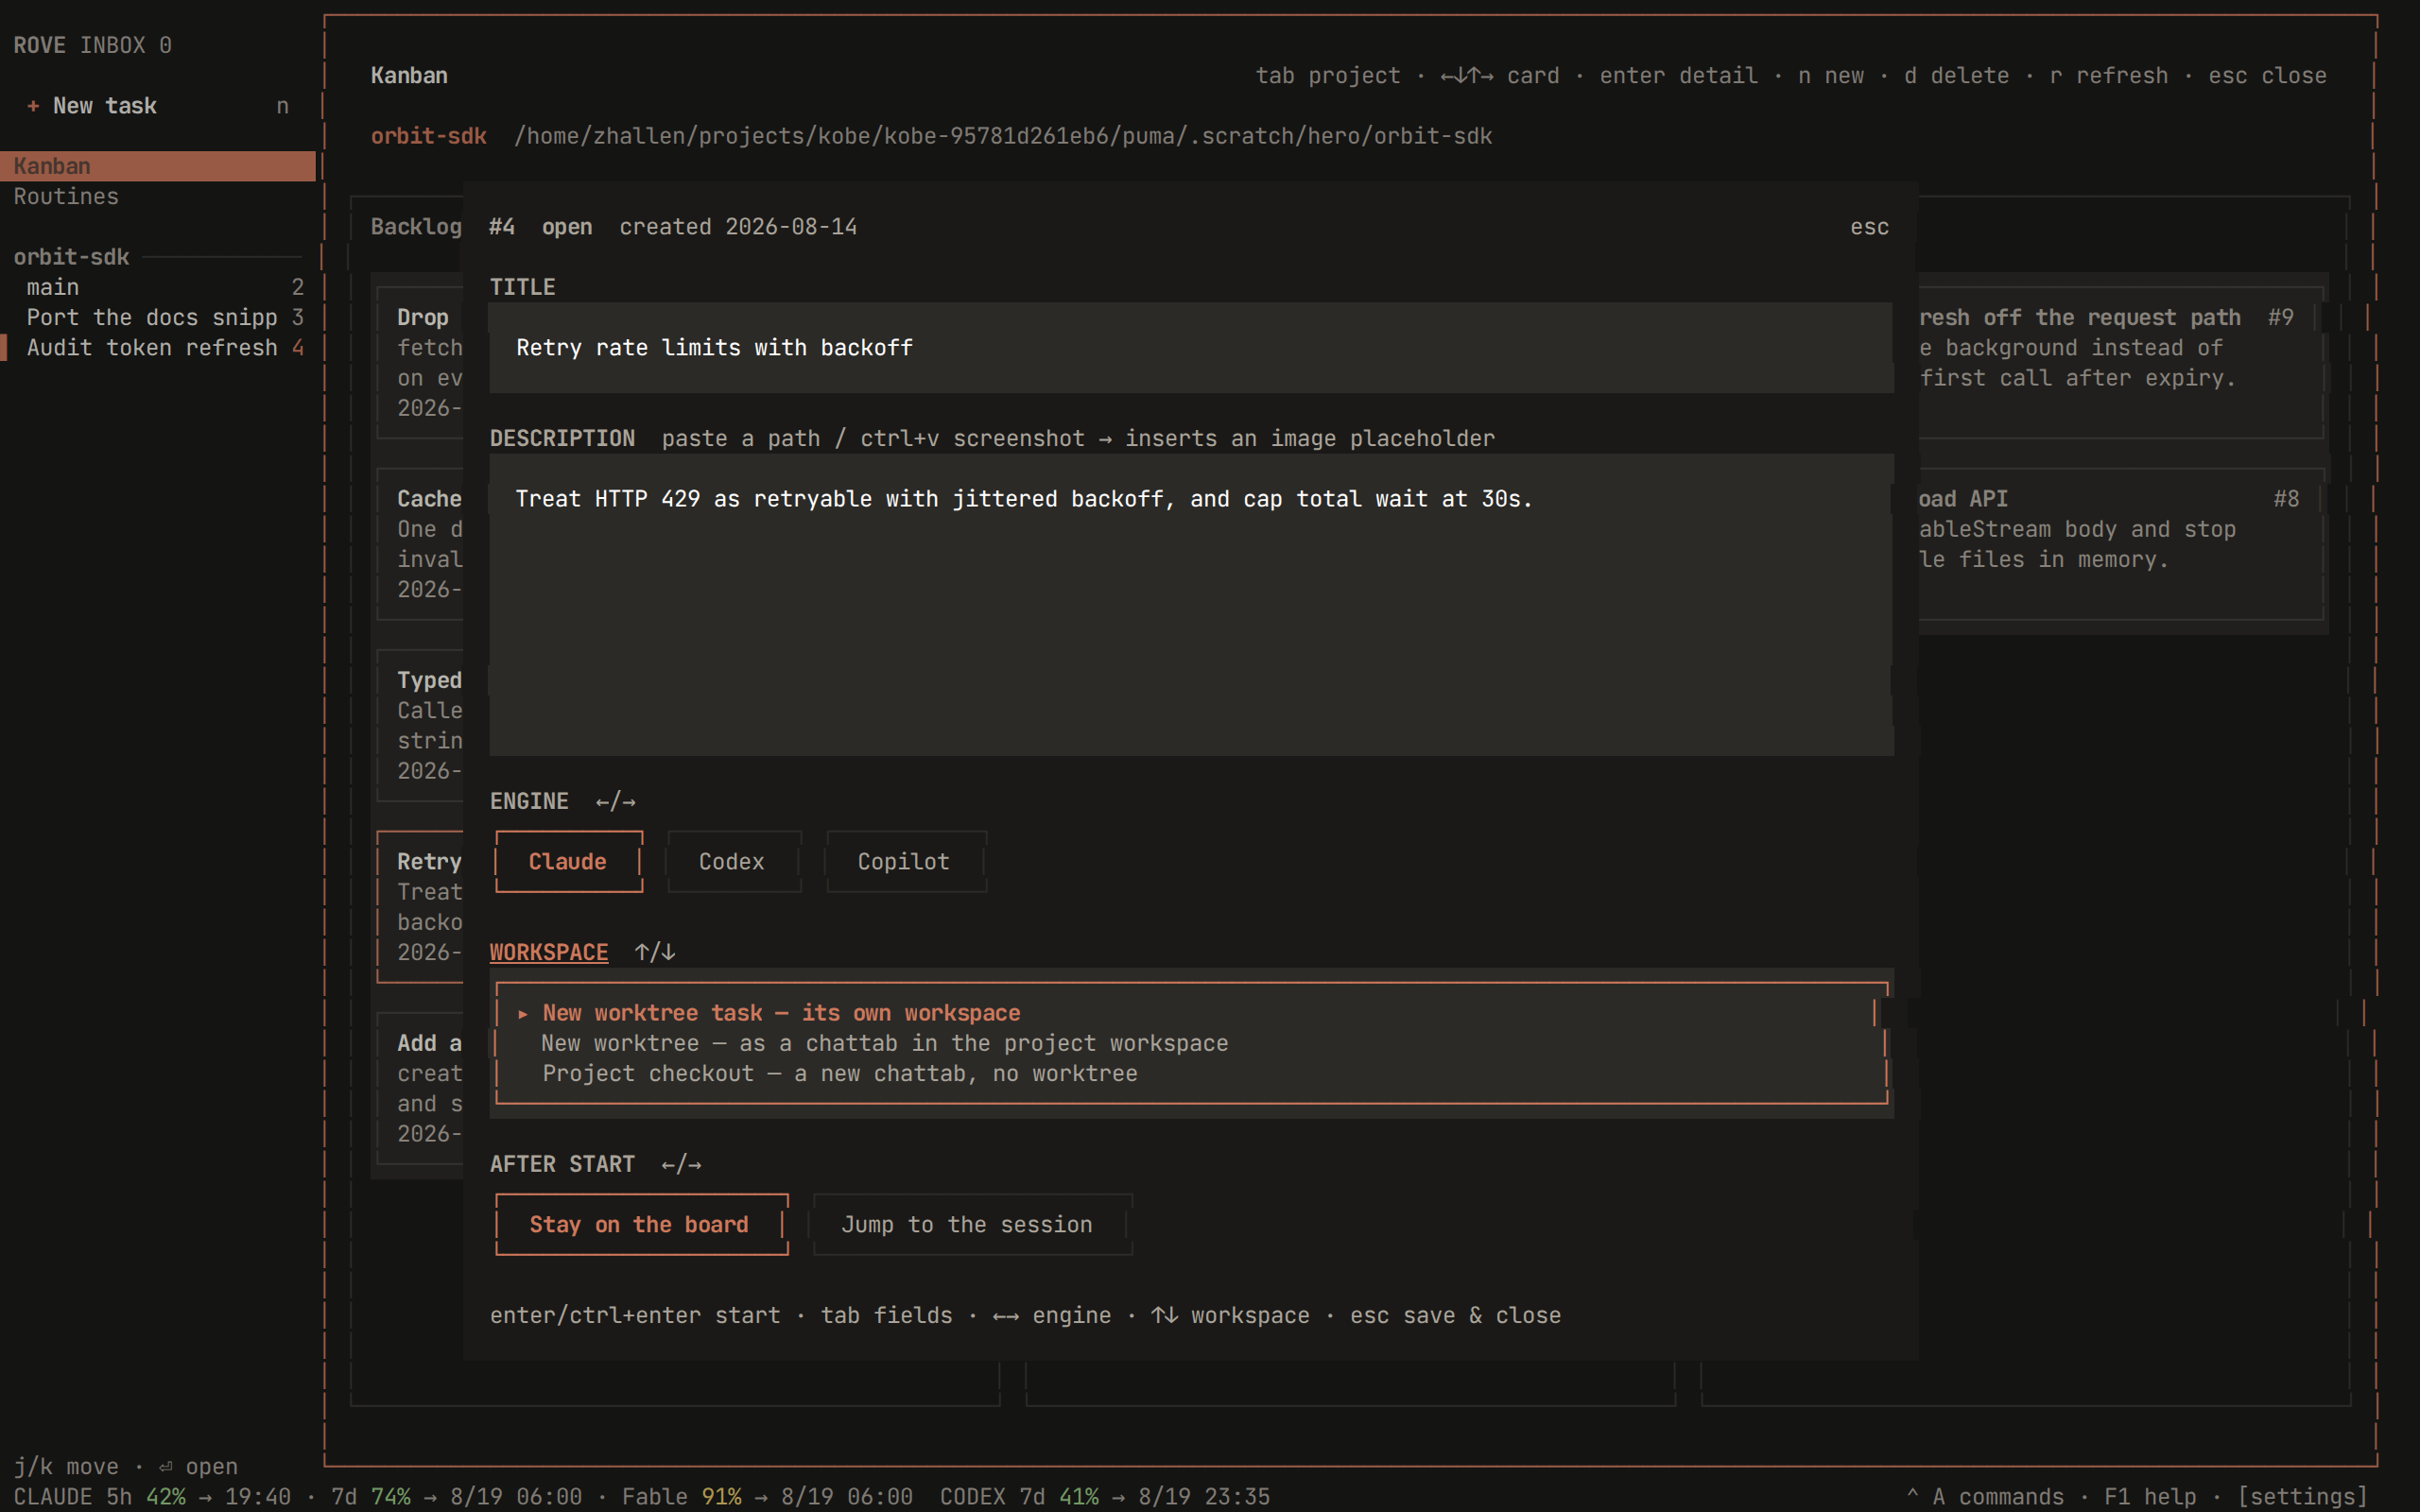
Task: Click the 'open' status in dialog header
Action: pos(567,227)
